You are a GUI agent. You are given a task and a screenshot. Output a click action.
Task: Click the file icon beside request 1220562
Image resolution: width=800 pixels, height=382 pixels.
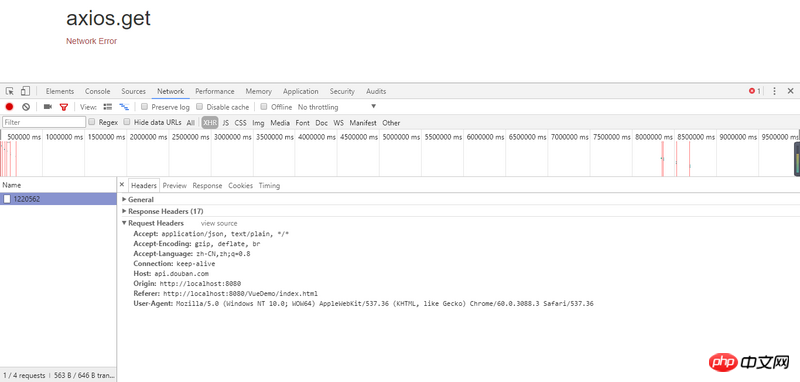(7, 199)
